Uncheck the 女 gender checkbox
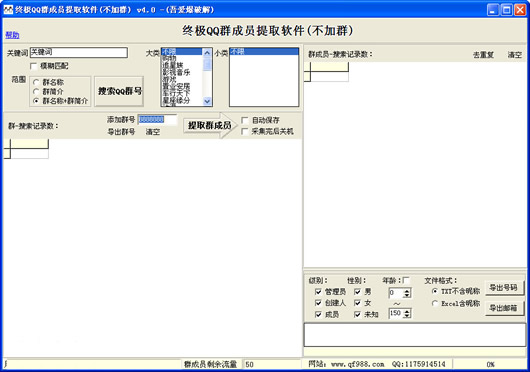This screenshot has height=372, width=530. pyautogui.click(x=357, y=303)
